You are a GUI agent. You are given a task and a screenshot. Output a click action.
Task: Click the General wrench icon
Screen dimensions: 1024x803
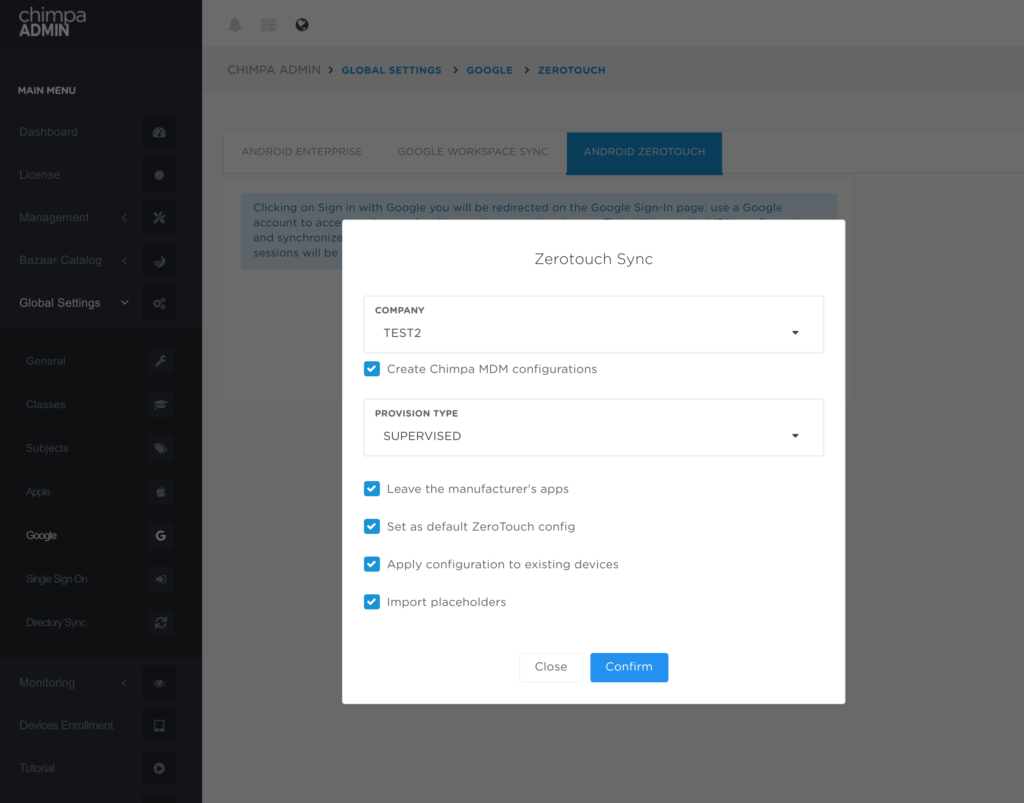tap(161, 361)
